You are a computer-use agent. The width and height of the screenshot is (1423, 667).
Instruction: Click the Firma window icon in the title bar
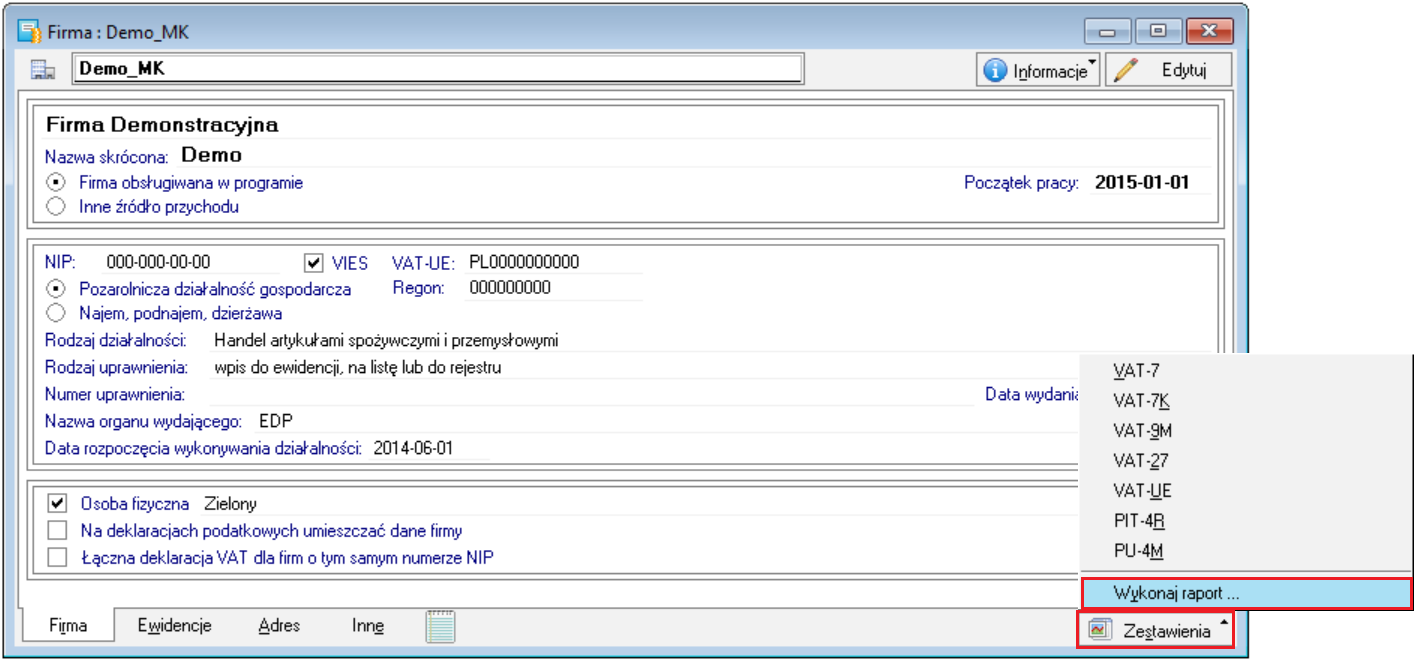[30, 31]
